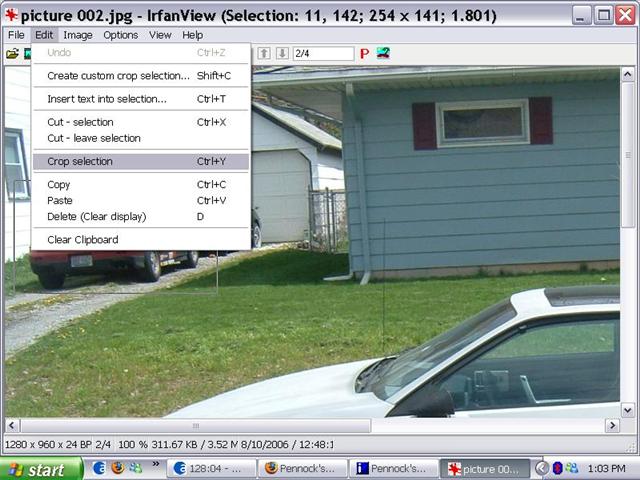Image resolution: width=640 pixels, height=480 pixels.
Task: Click the horizontal scrollbar thumb
Action: click(195, 425)
